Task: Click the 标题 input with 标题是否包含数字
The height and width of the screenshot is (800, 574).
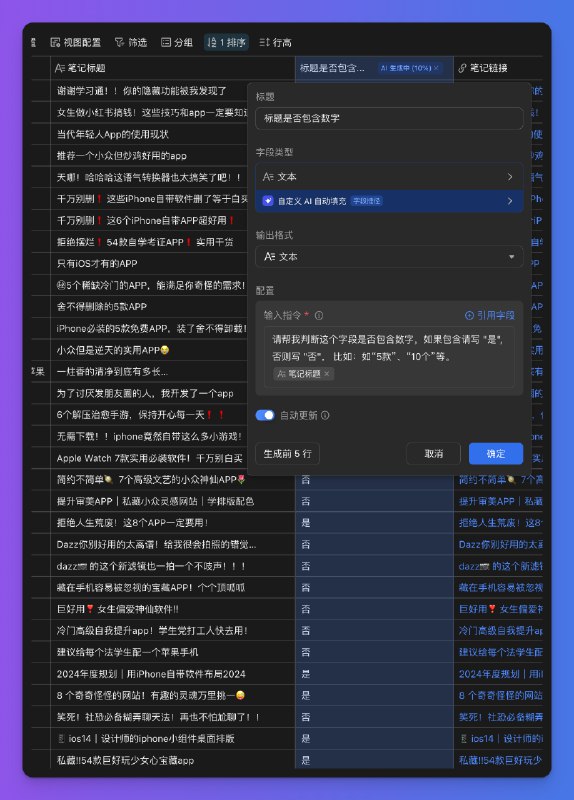Action: pos(389,118)
